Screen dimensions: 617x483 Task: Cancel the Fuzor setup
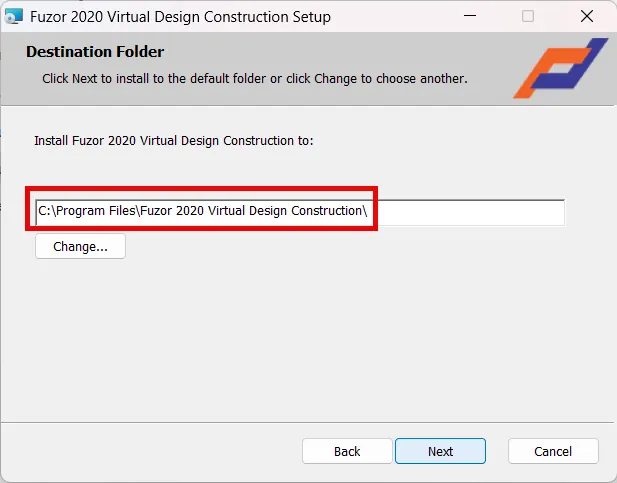click(x=553, y=451)
